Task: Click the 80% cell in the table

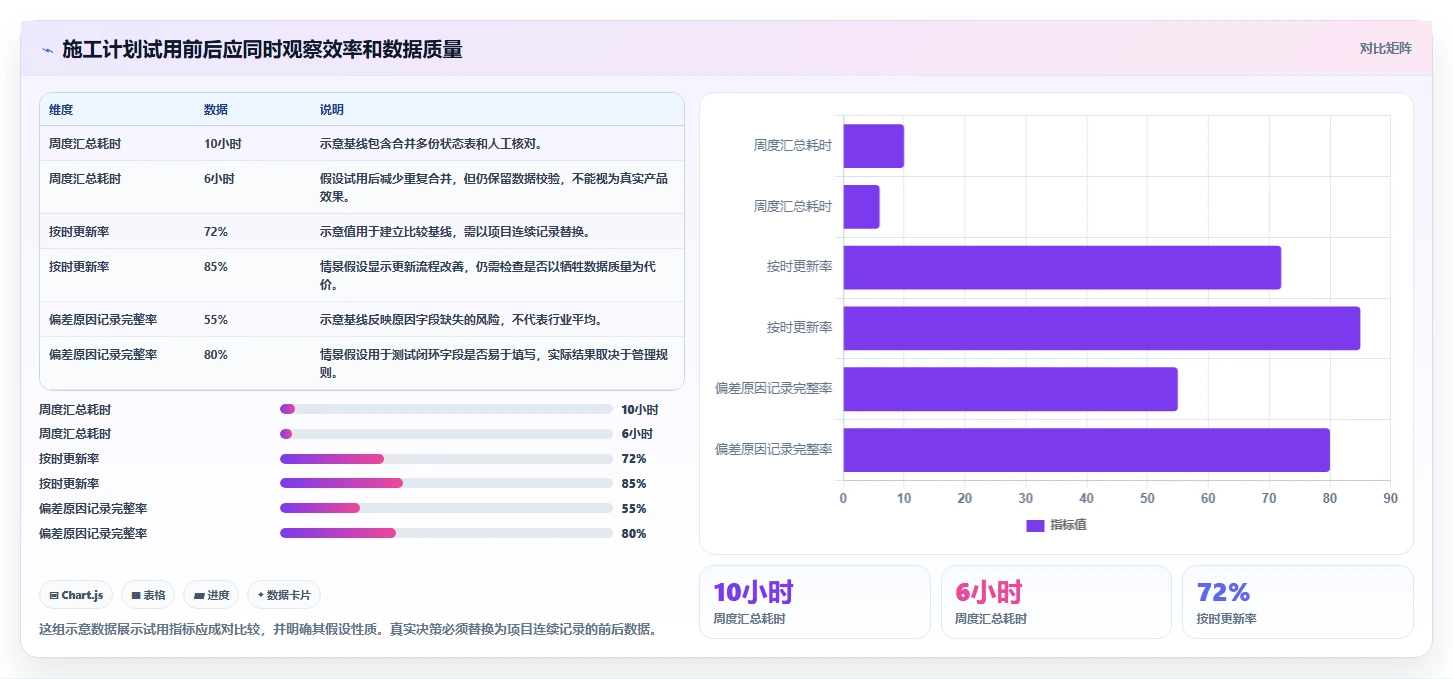Action: (x=216, y=354)
